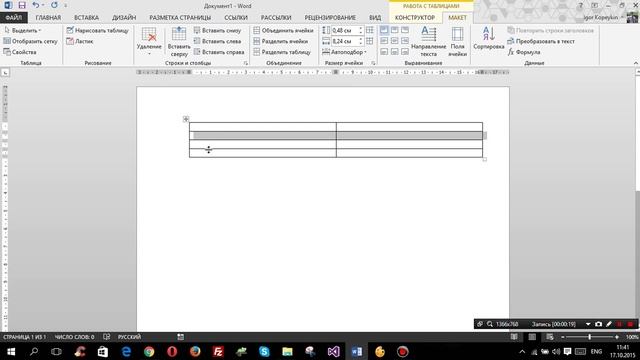Switch to РЕЦЕНЗИРОВАНИЕ ribbon tab
The width and height of the screenshot is (640, 360).
(330, 18)
